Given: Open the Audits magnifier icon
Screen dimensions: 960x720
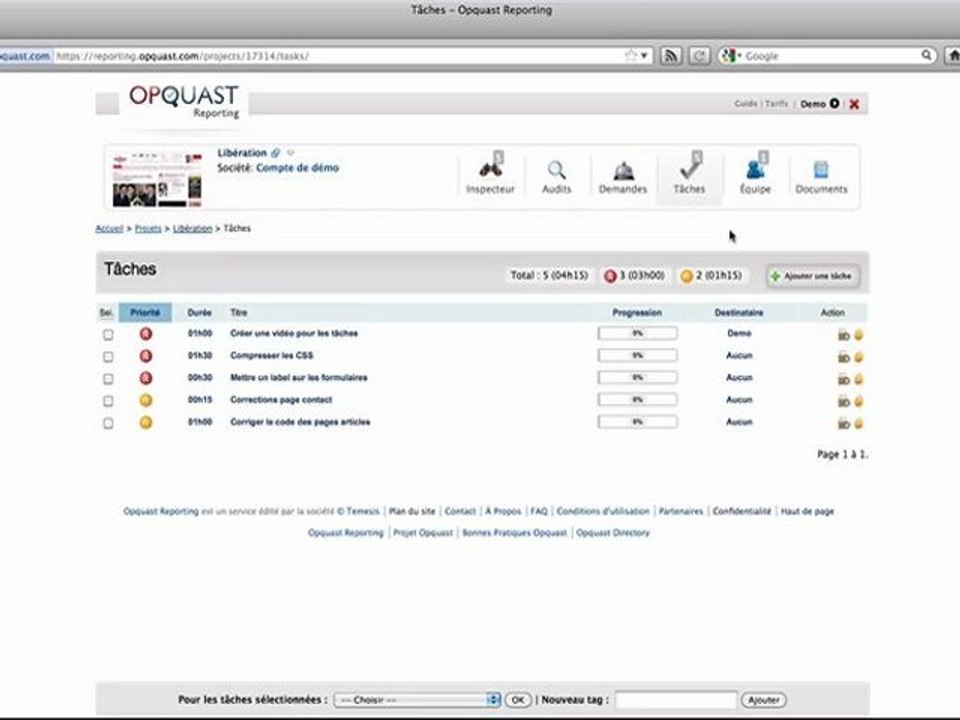Looking at the screenshot, I should click(x=556, y=170).
